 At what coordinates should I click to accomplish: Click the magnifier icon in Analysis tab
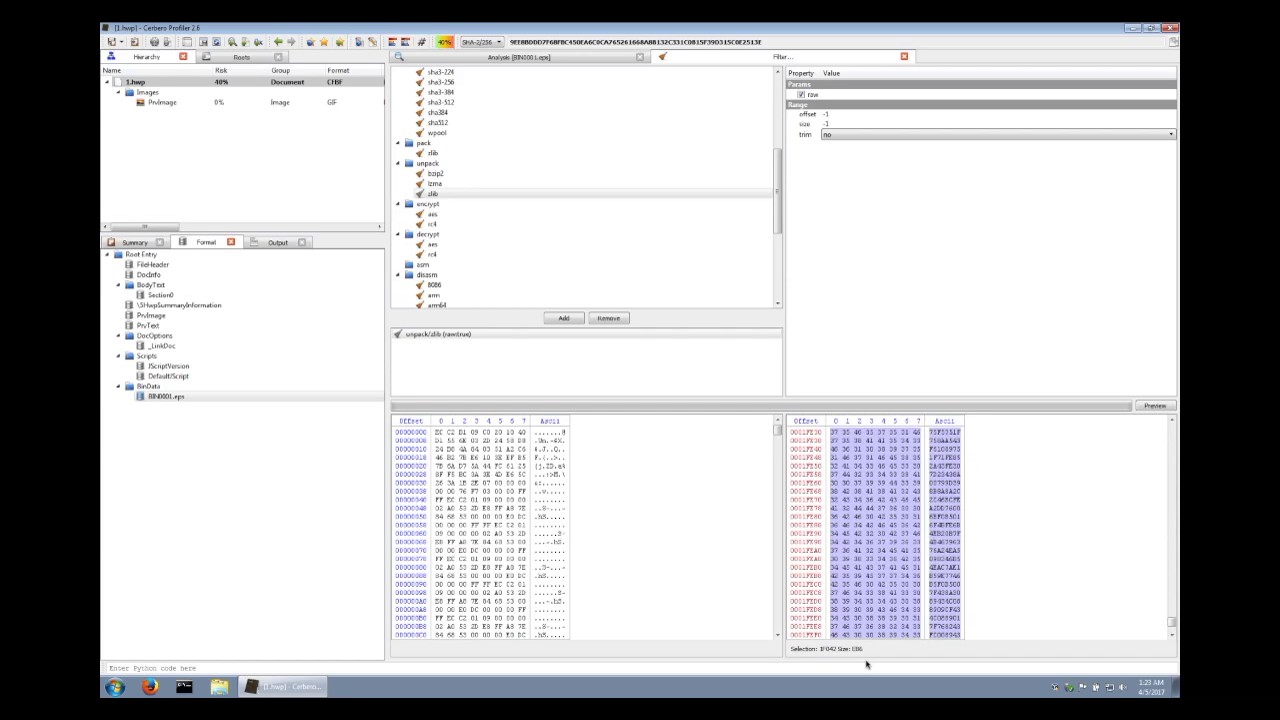(399, 57)
